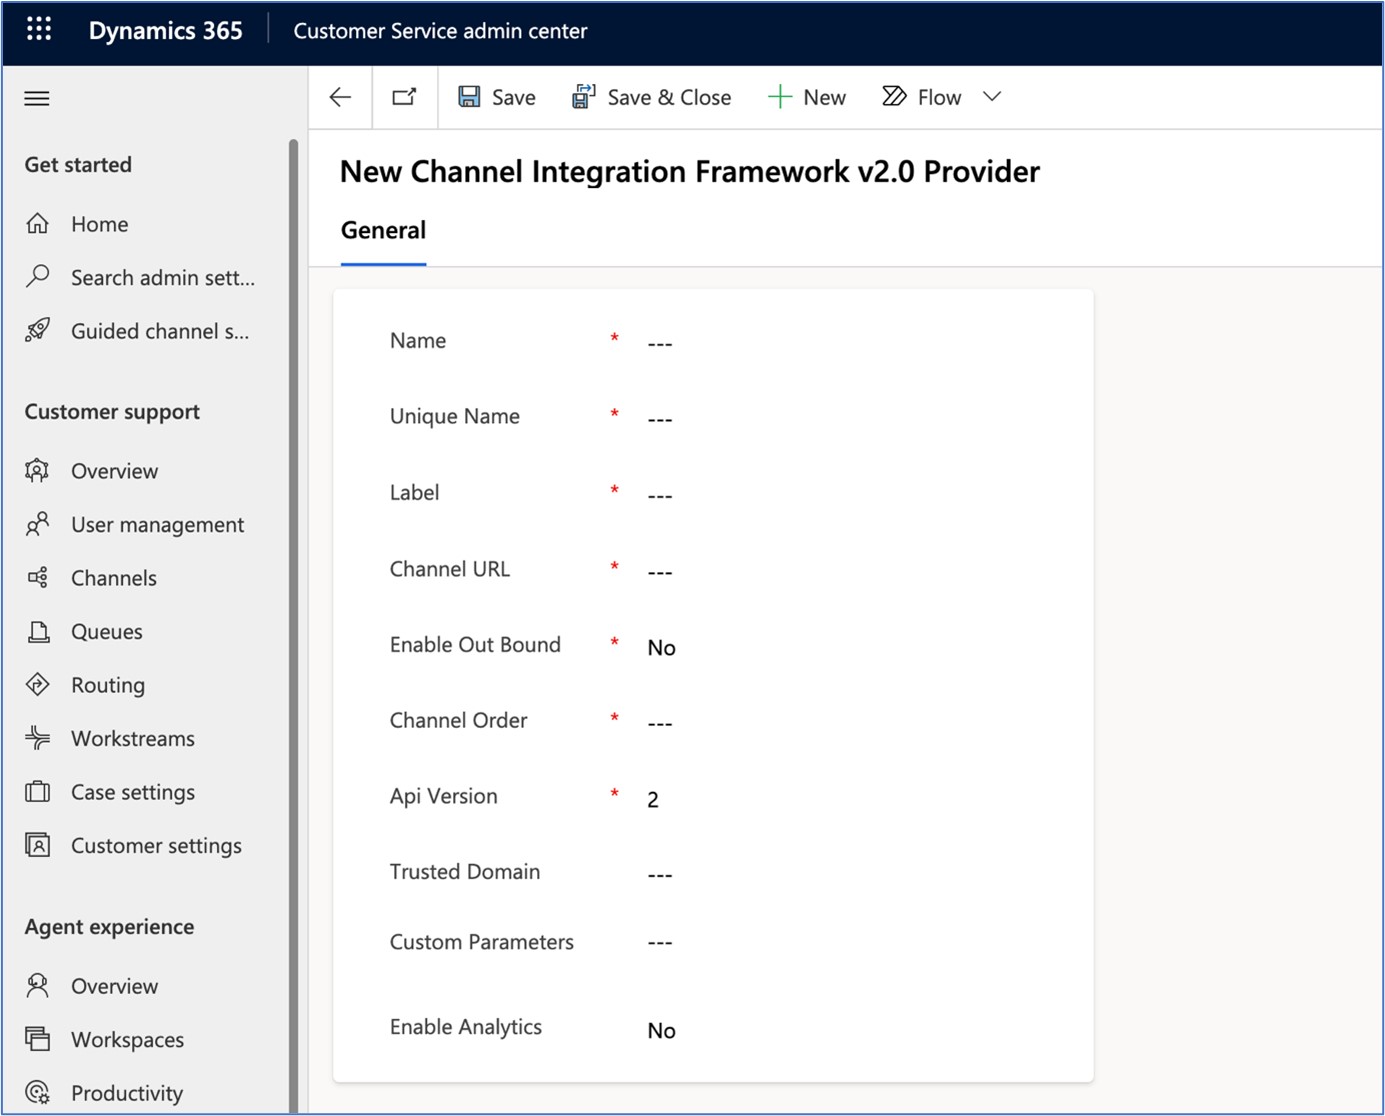Click the Save floppy disk icon

pos(469,97)
